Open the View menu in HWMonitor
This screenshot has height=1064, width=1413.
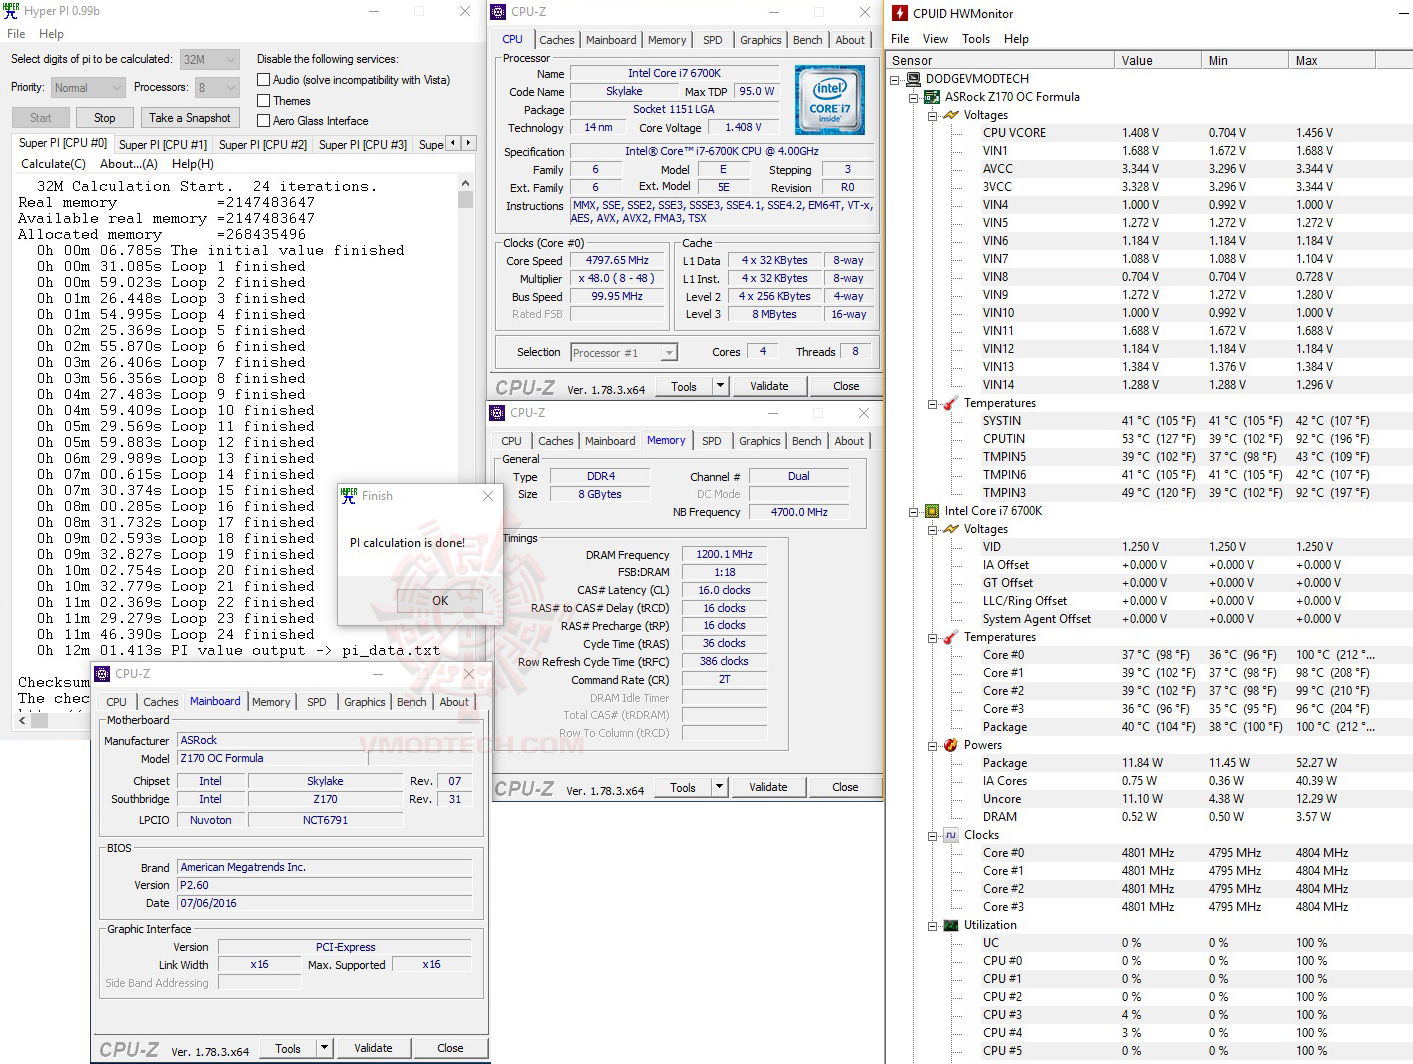tap(935, 39)
